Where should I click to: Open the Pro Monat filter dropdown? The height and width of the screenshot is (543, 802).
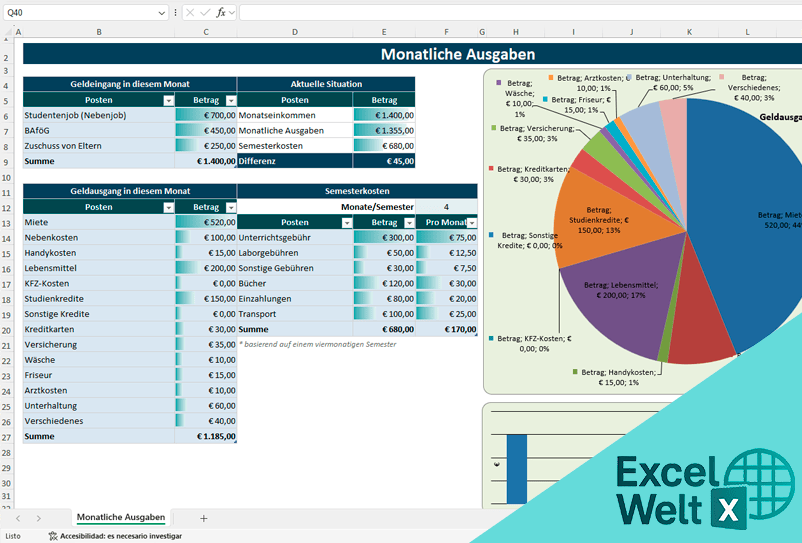pos(472,223)
